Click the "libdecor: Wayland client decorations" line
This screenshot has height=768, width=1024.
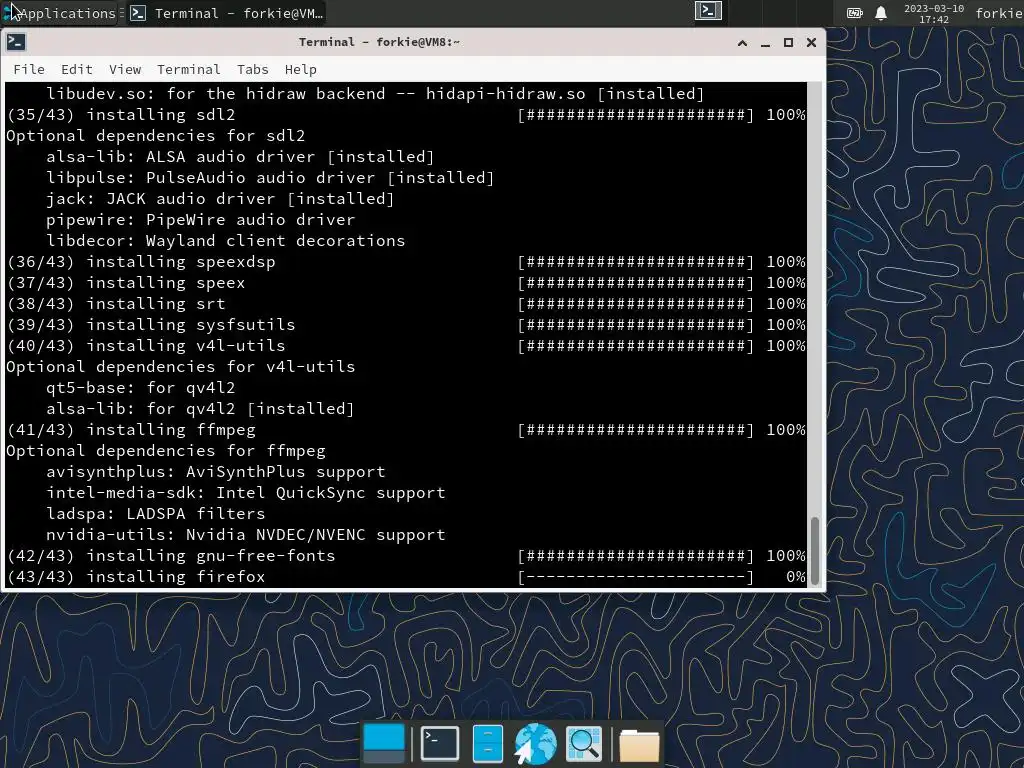coord(225,241)
